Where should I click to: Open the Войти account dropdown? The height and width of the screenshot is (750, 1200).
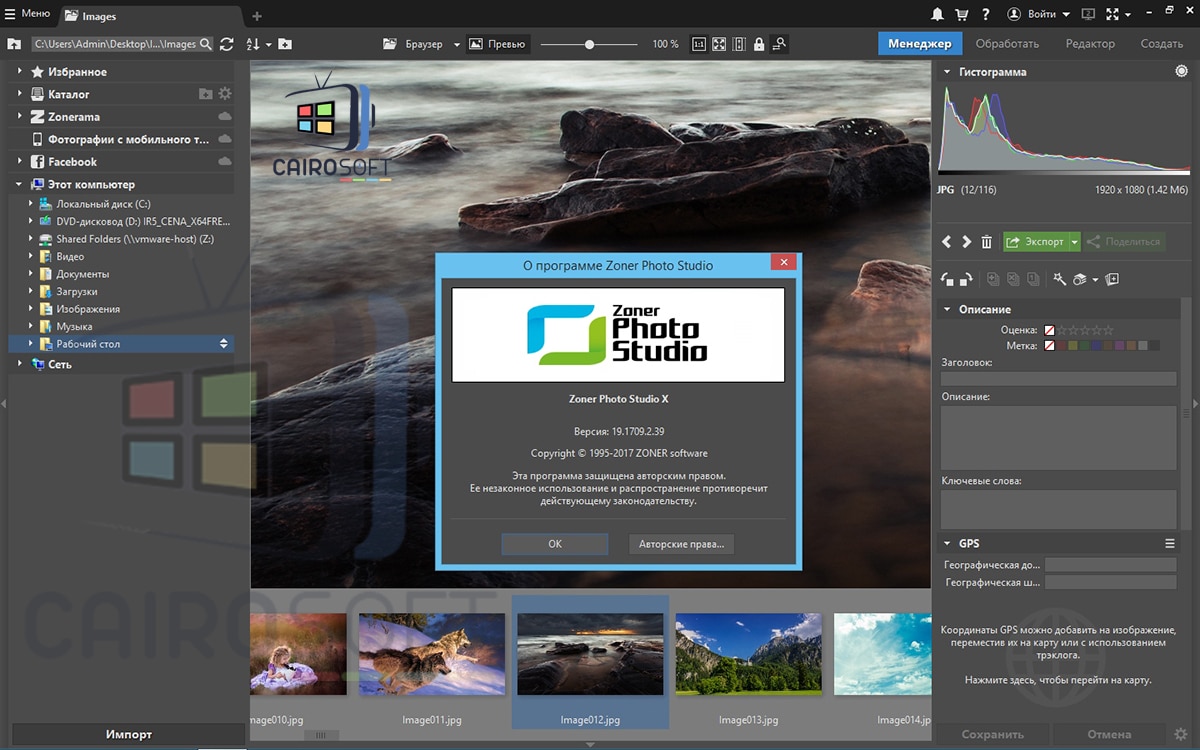pyautogui.click(x=1038, y=15)
